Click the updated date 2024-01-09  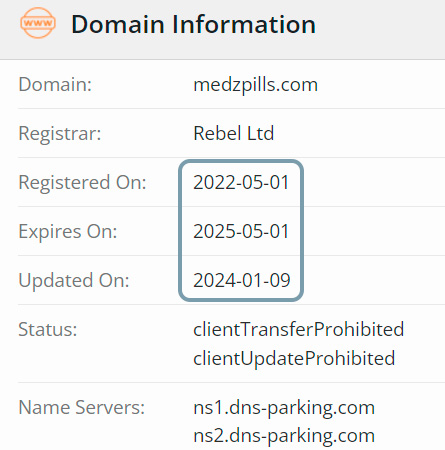point(242,280)
